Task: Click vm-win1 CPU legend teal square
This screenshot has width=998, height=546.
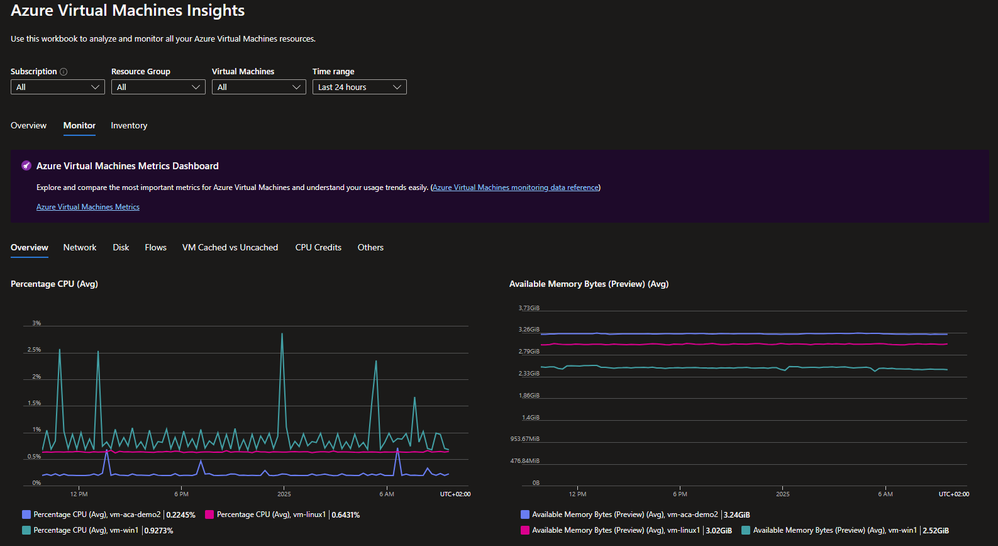Action: tap(26, 530)
